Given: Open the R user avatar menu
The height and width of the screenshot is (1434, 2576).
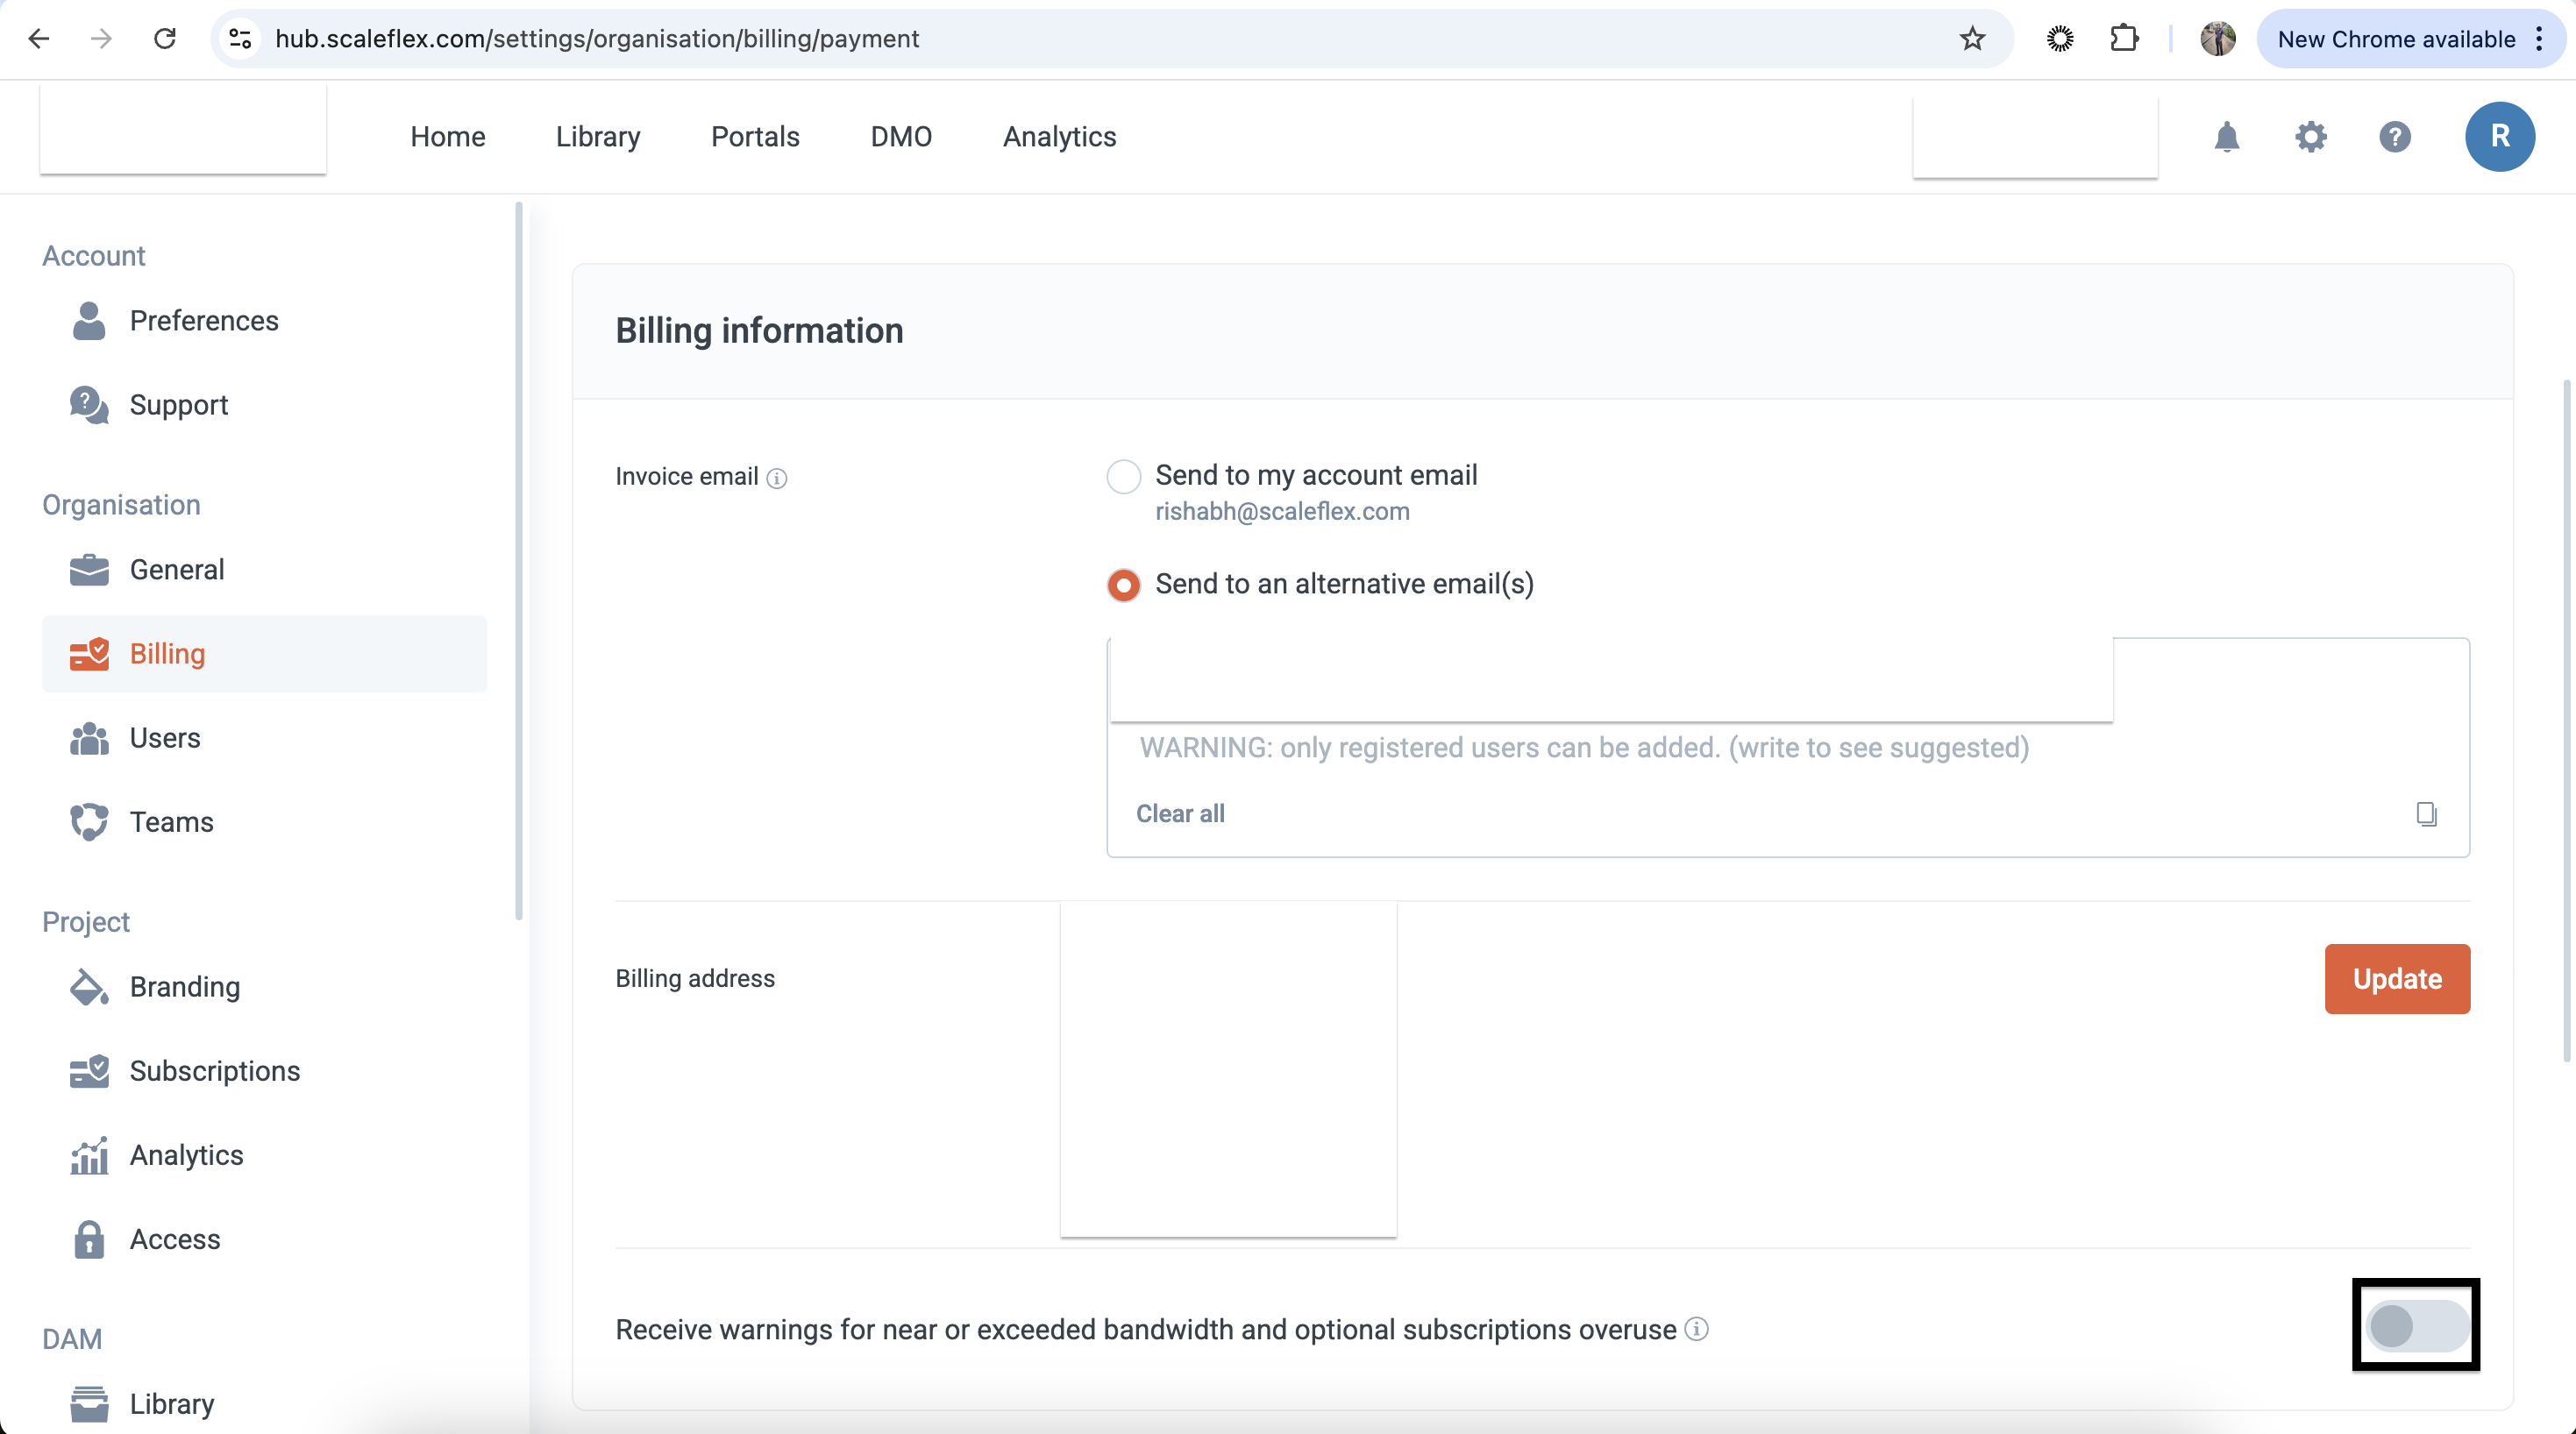Looking at the screenshot, I should click(2499, 137).
